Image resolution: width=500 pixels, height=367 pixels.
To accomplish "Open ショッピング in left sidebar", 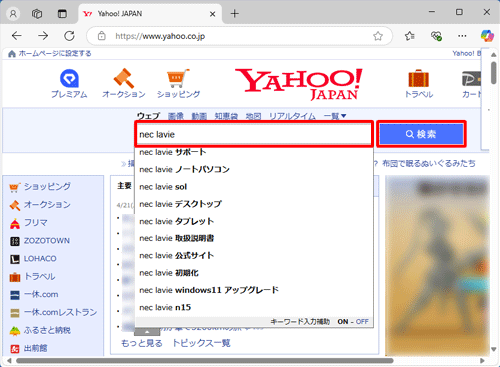I will [47, 186].
